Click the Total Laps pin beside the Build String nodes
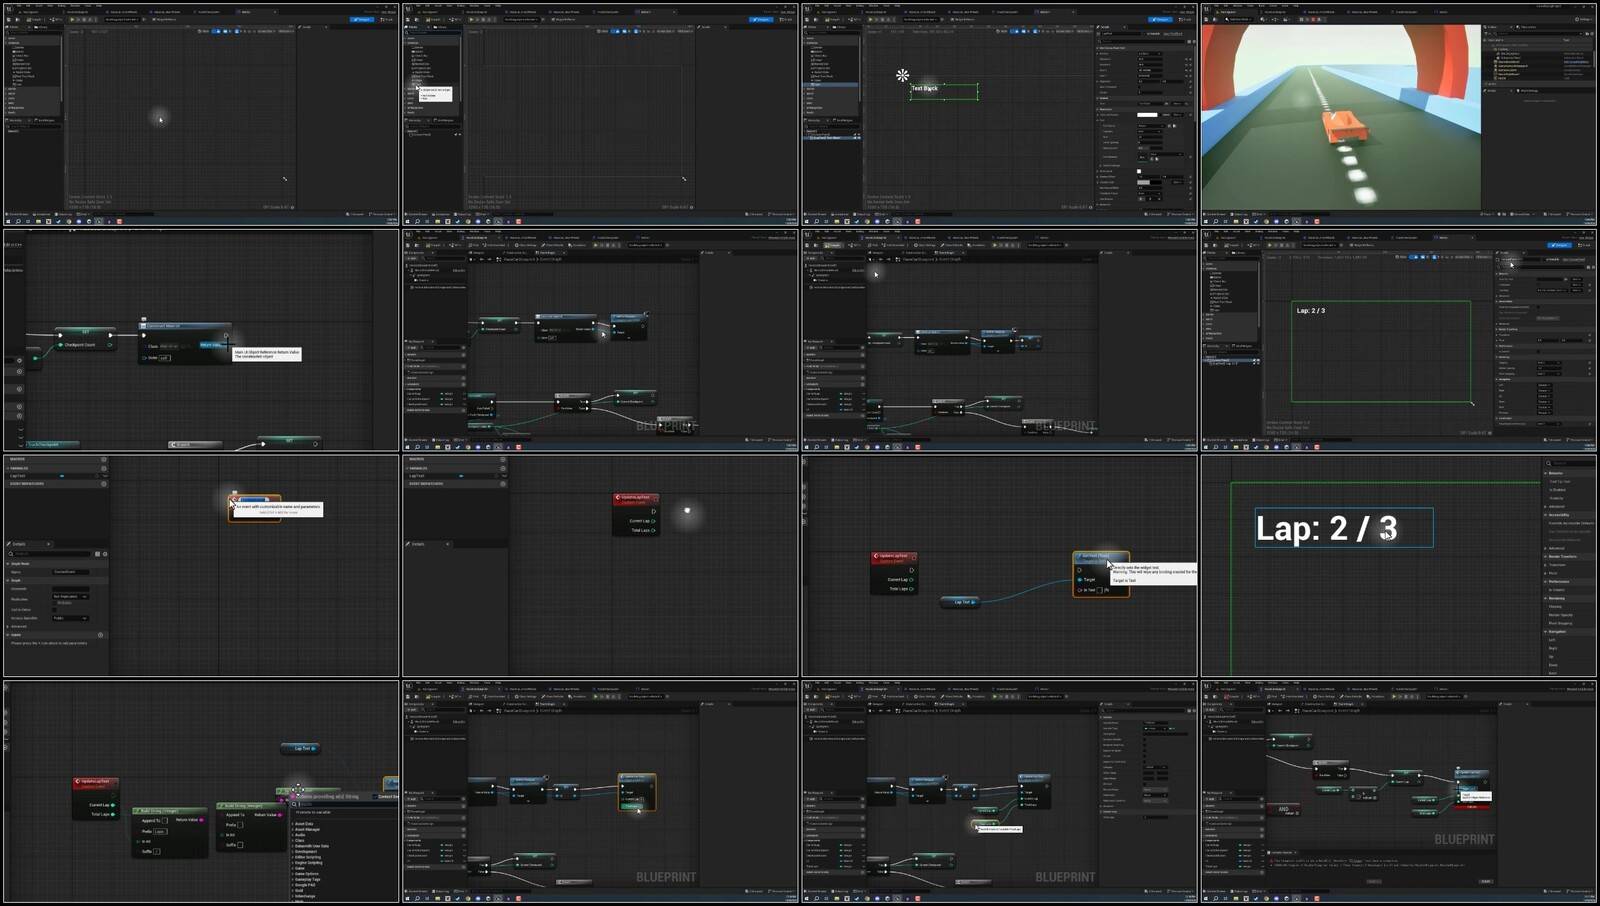 [x=113, y=814]
